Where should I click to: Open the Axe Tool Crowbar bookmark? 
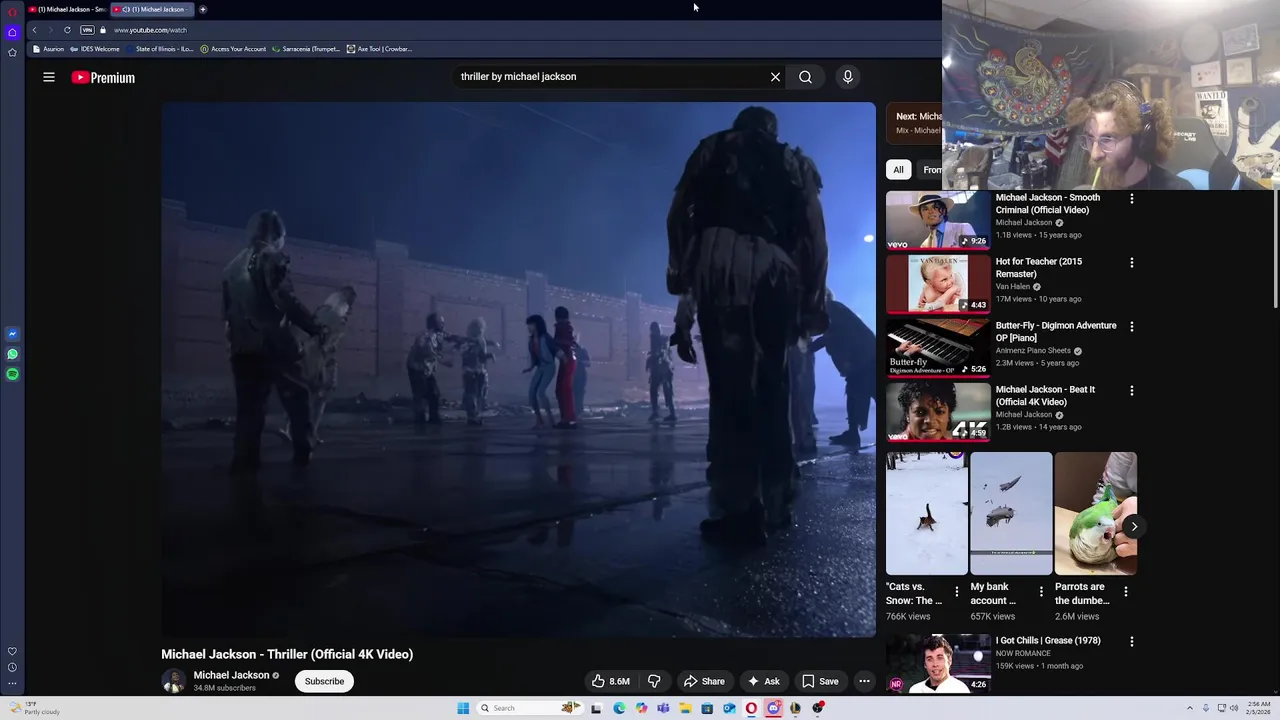click(380, 49)
